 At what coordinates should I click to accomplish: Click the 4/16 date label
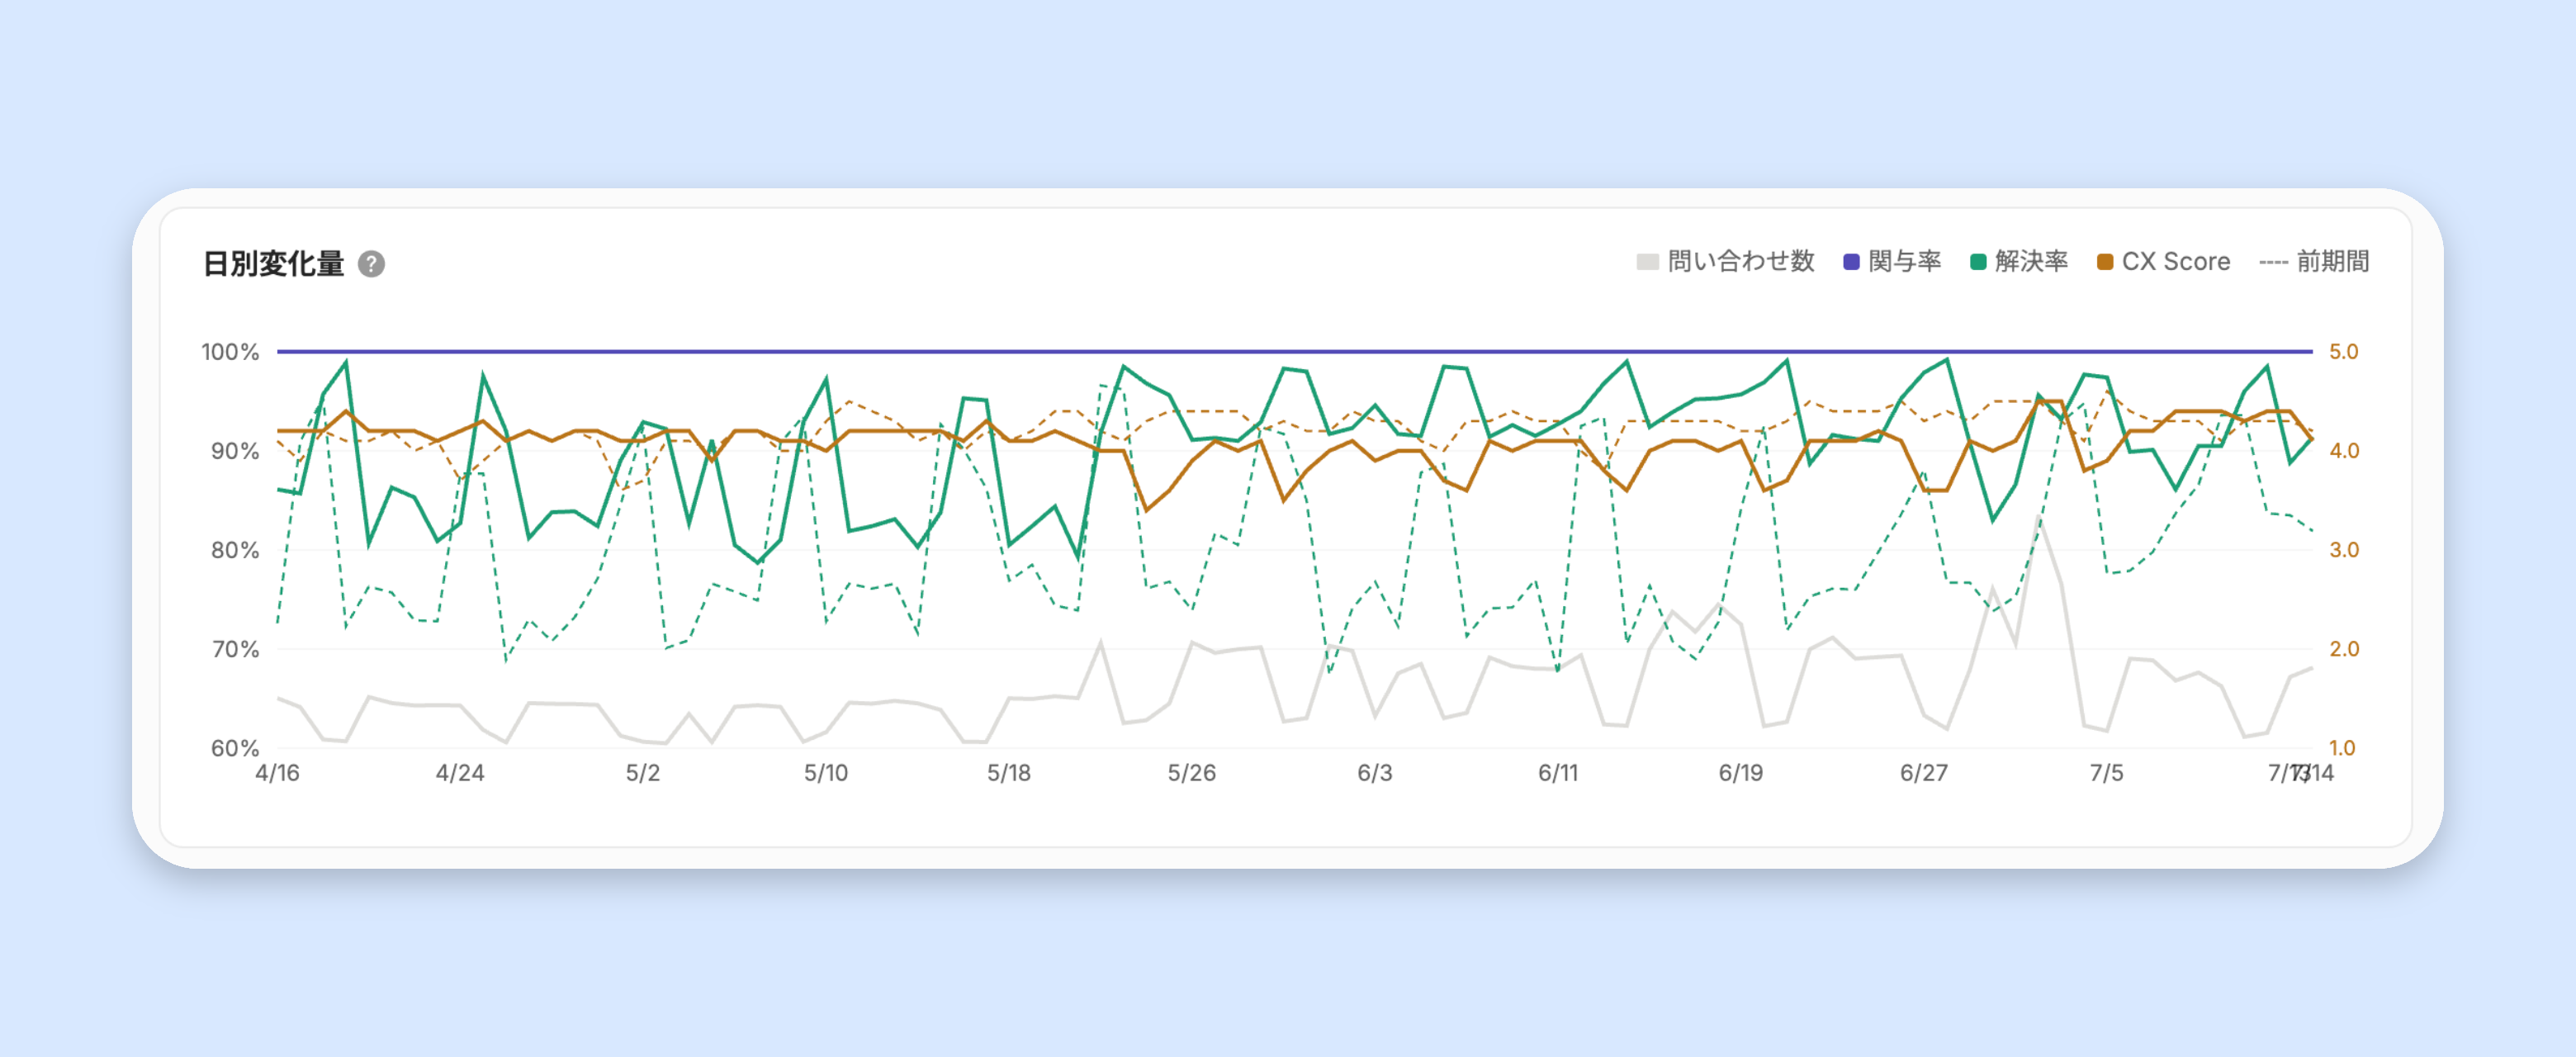[x=277, y=773]
